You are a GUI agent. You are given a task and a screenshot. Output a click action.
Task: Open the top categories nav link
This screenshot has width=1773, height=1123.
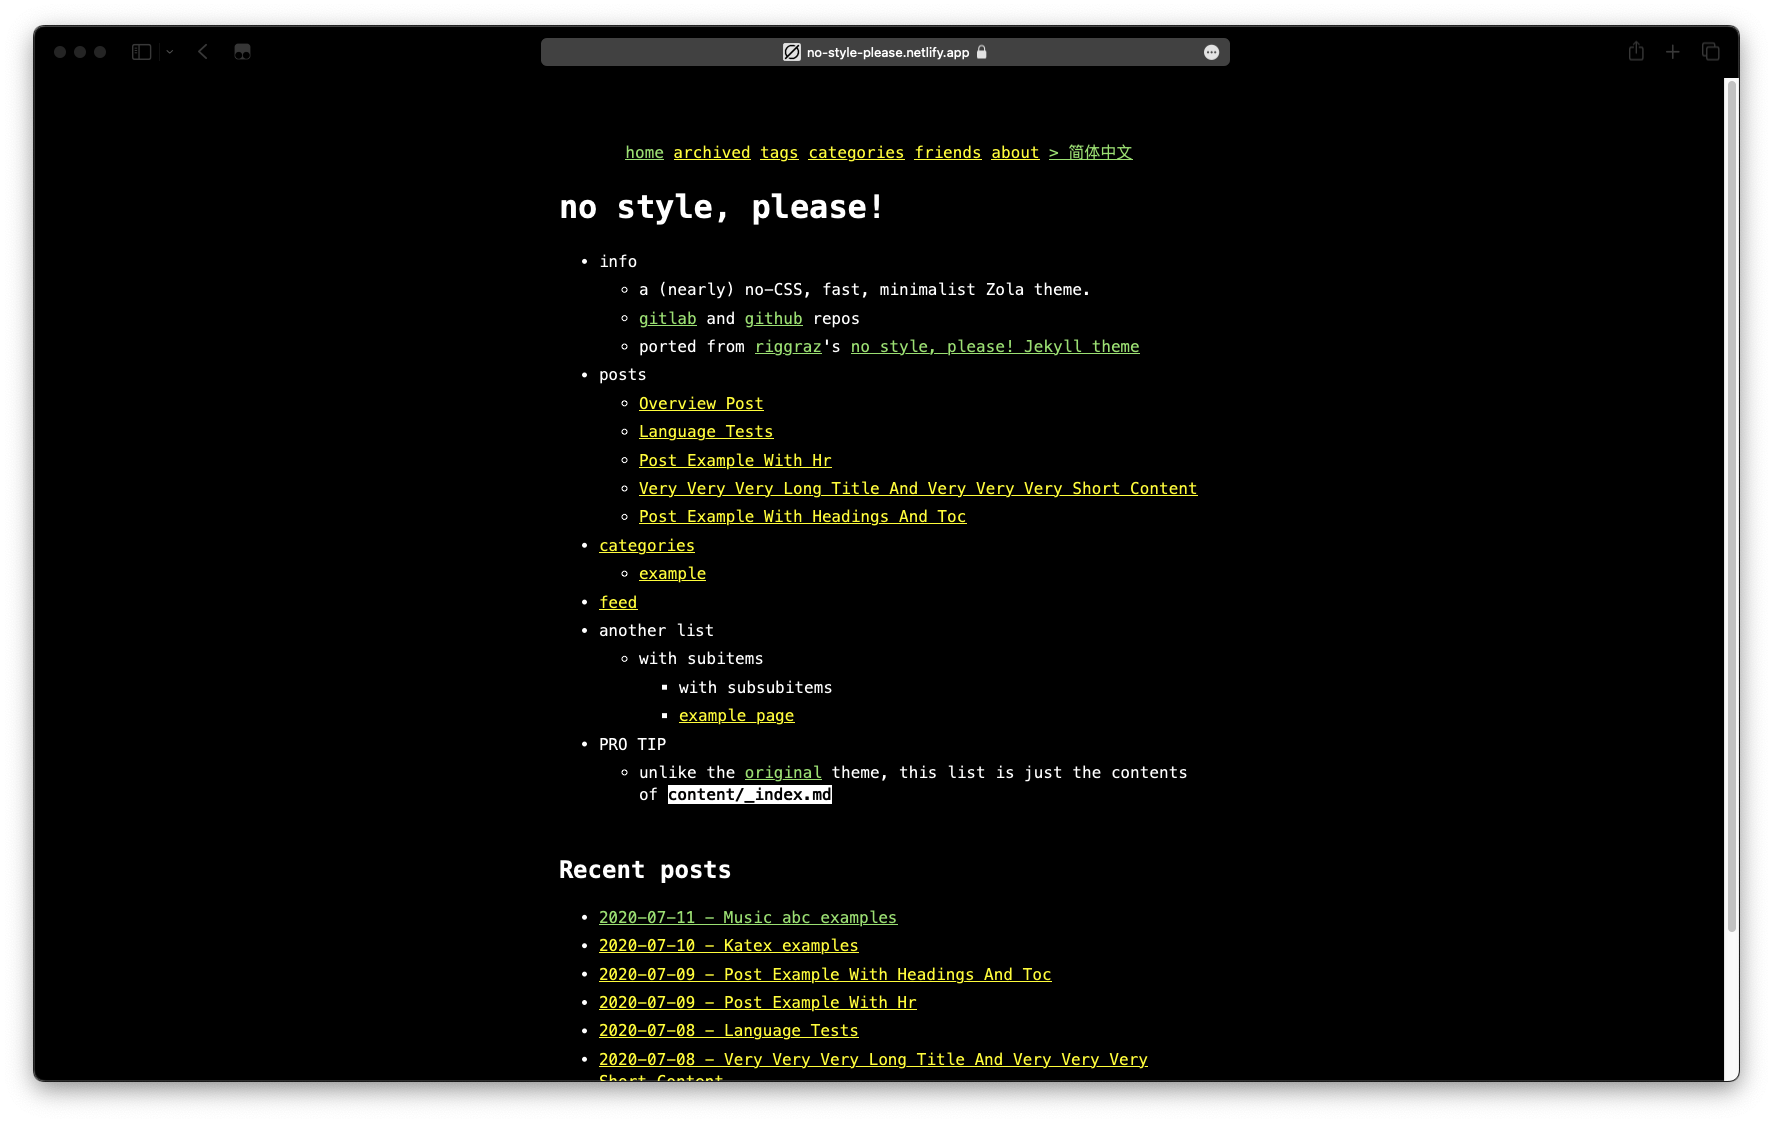coord(856,152)
